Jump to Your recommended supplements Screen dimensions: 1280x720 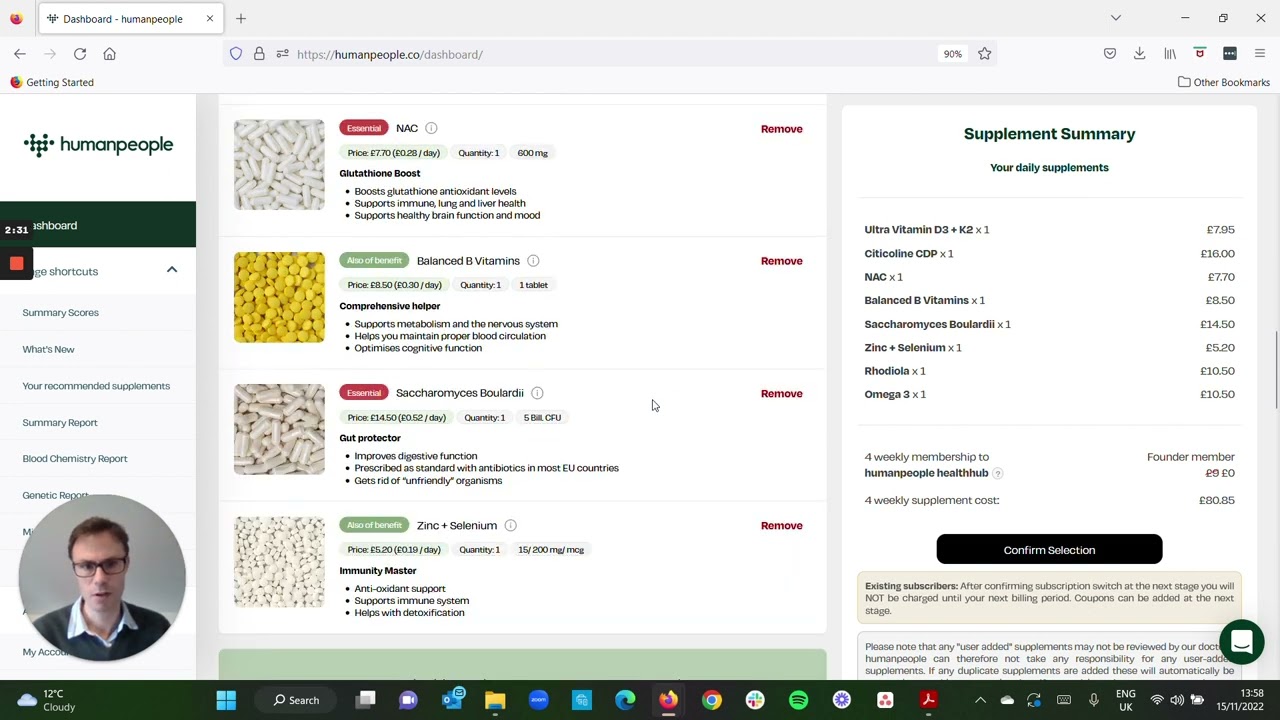click(x=96, y=386)
